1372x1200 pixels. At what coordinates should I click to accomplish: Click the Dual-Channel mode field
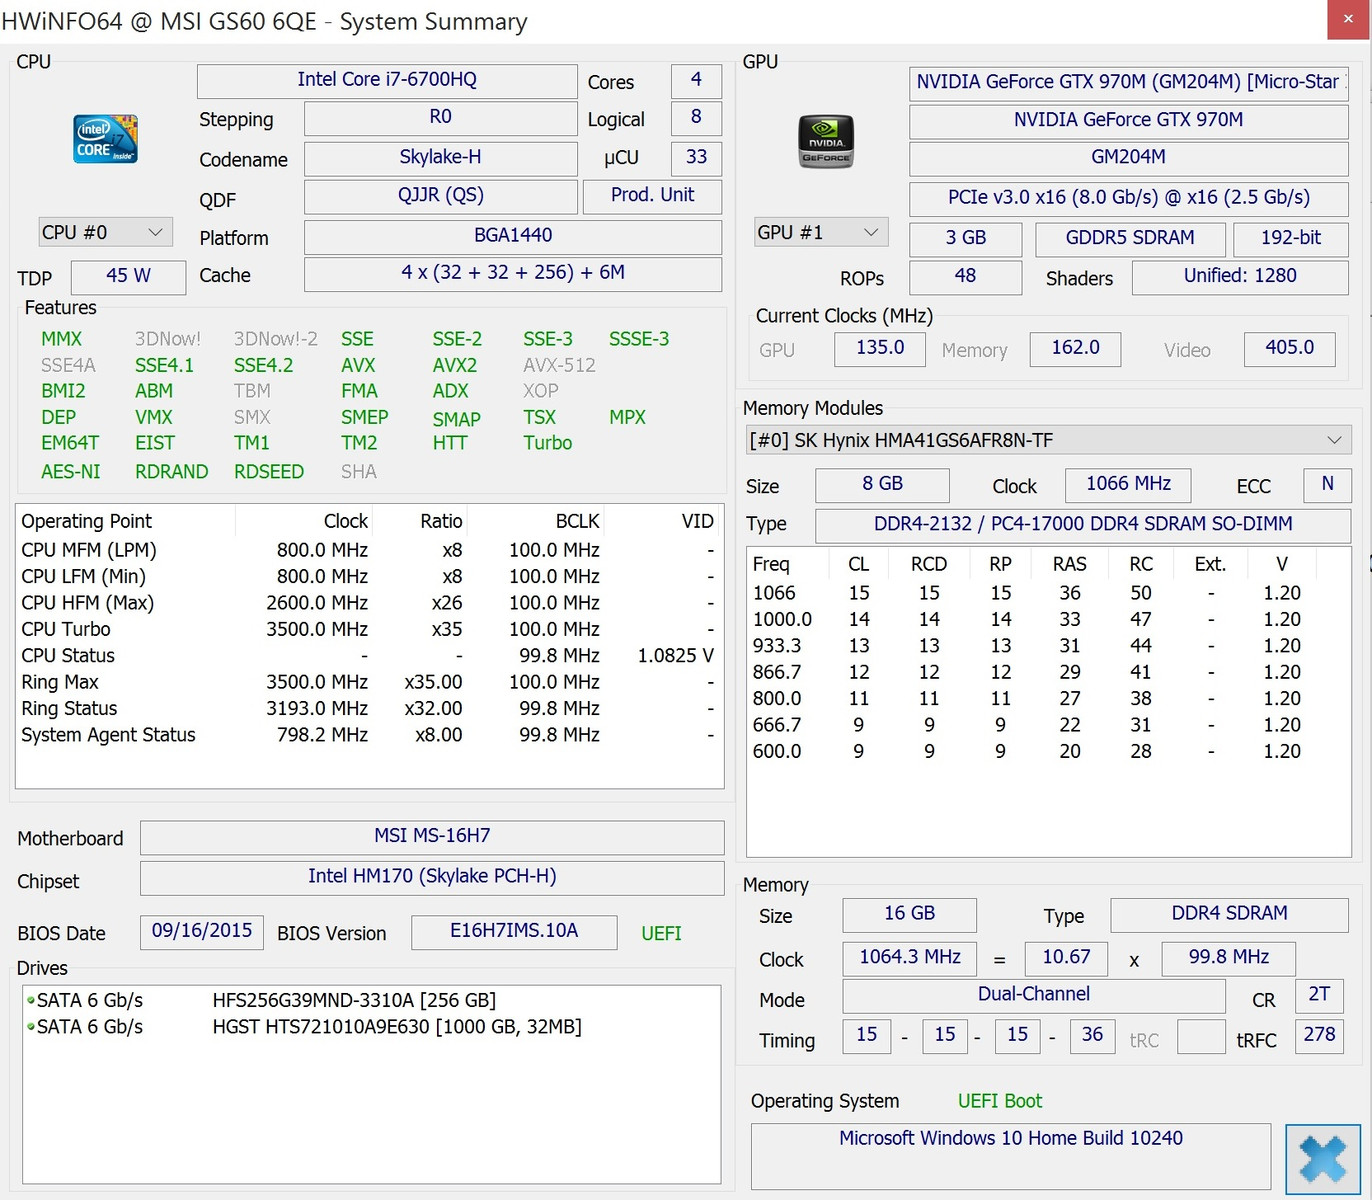[1034, 996]
